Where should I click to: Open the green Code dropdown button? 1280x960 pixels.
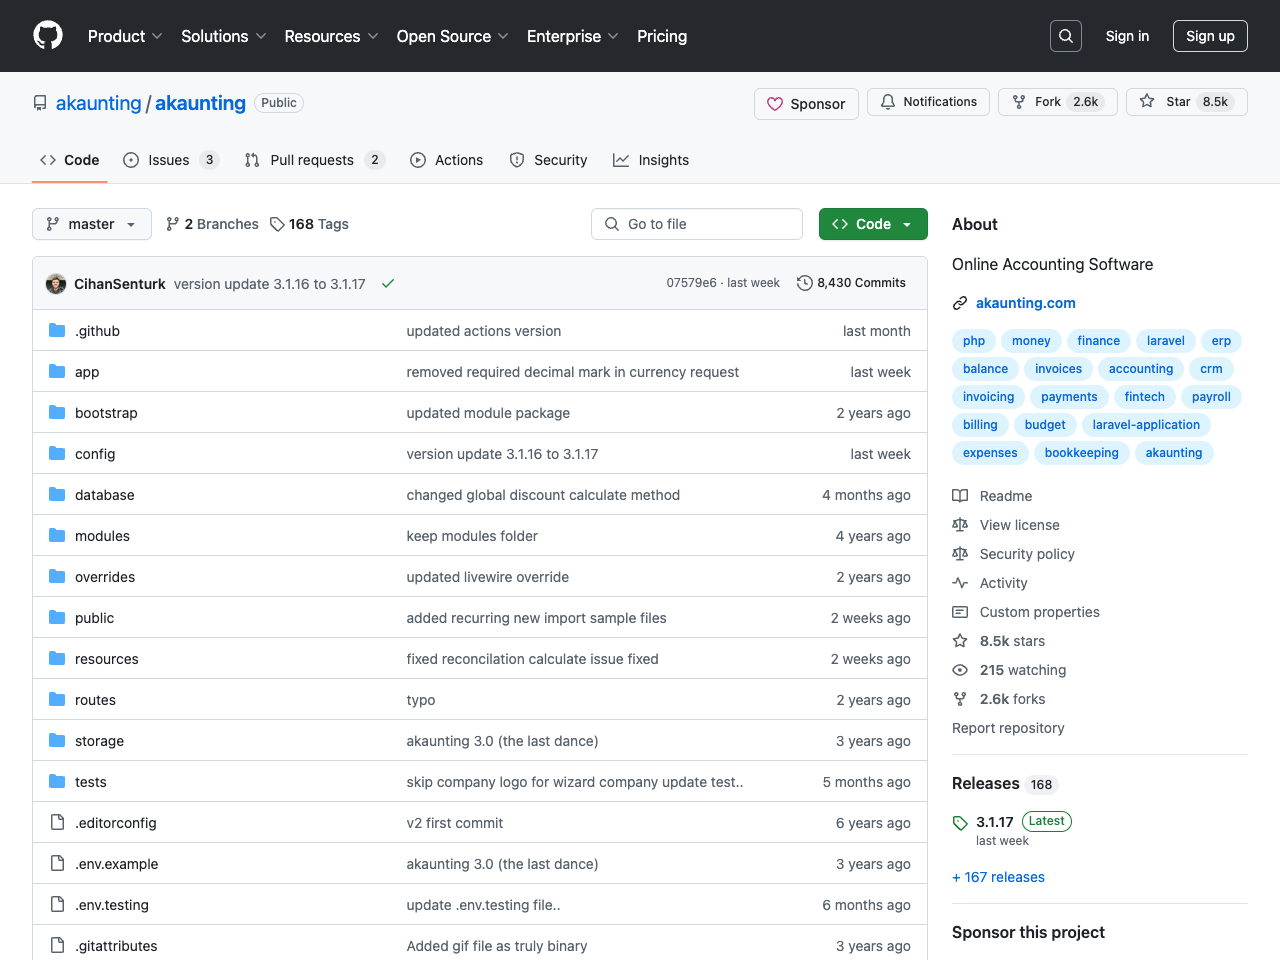(x=873, y=224)
